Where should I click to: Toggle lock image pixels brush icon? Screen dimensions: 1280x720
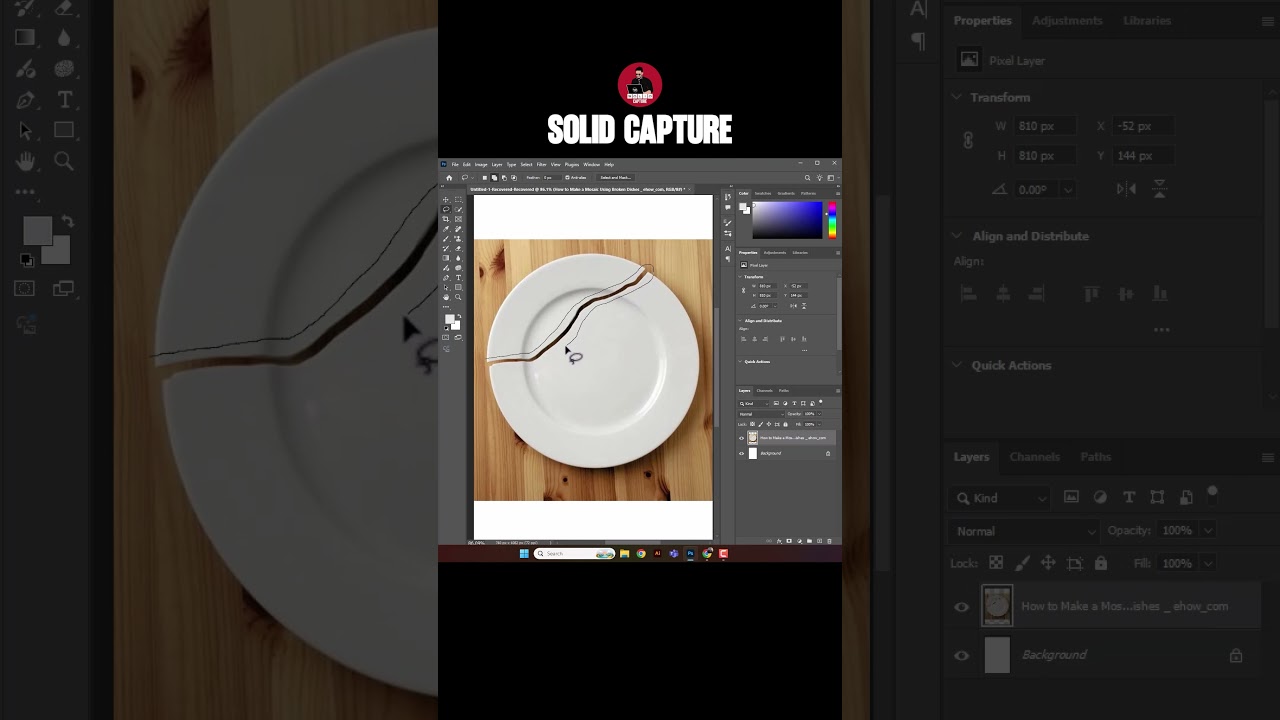[761, 424]
